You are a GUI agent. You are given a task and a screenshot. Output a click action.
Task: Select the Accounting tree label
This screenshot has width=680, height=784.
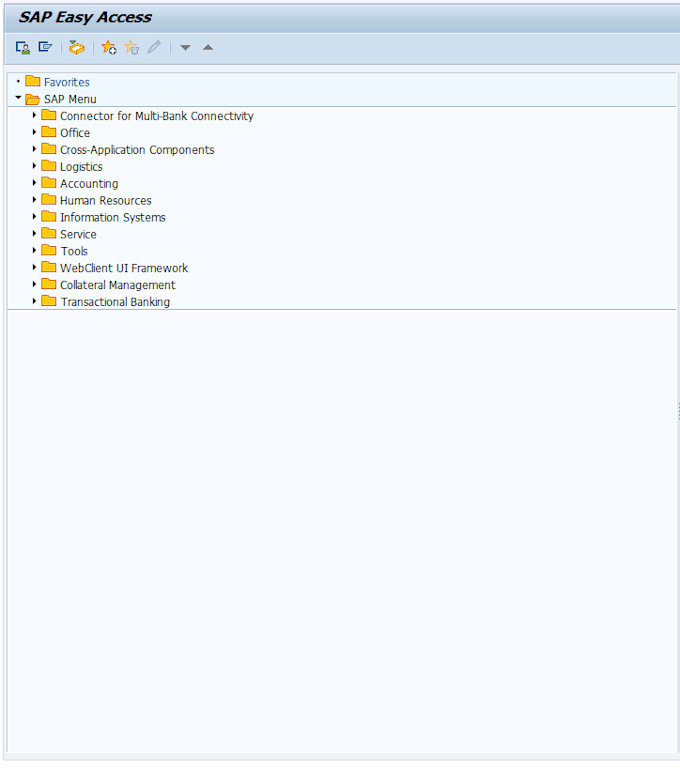[89, 184]
